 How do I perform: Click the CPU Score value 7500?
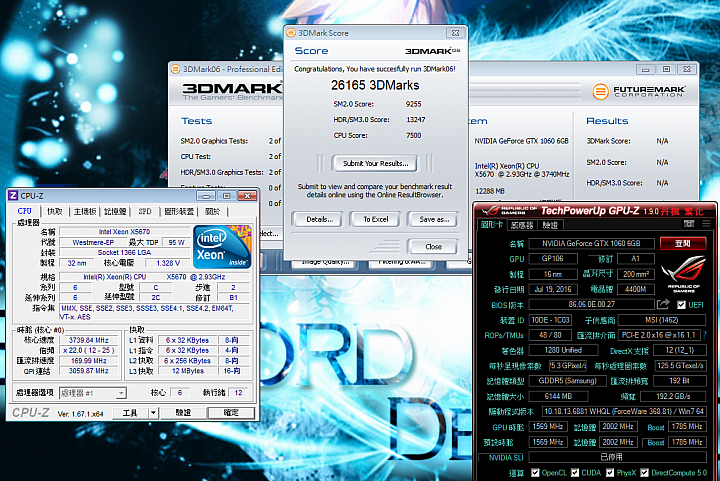tap(413, 135)
